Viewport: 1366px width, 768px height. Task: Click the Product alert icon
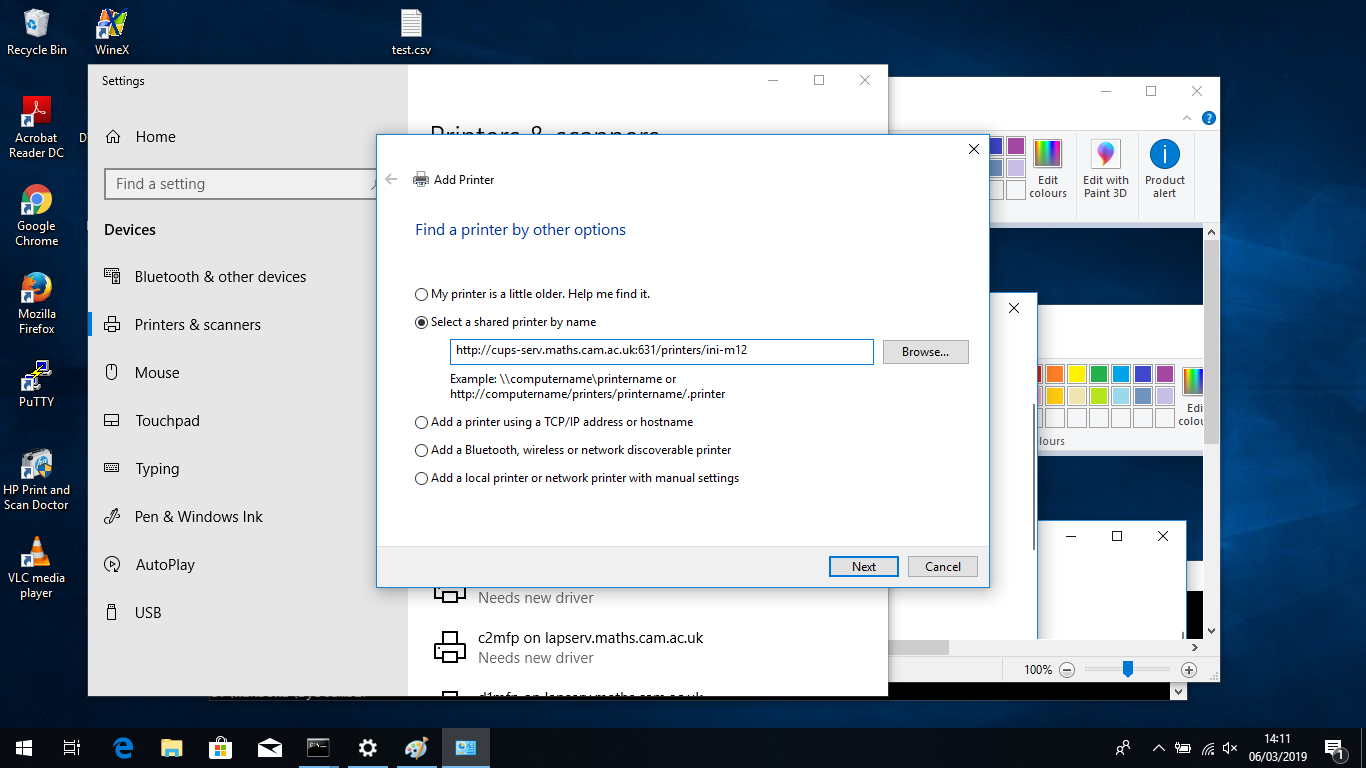click(1165, 168)
